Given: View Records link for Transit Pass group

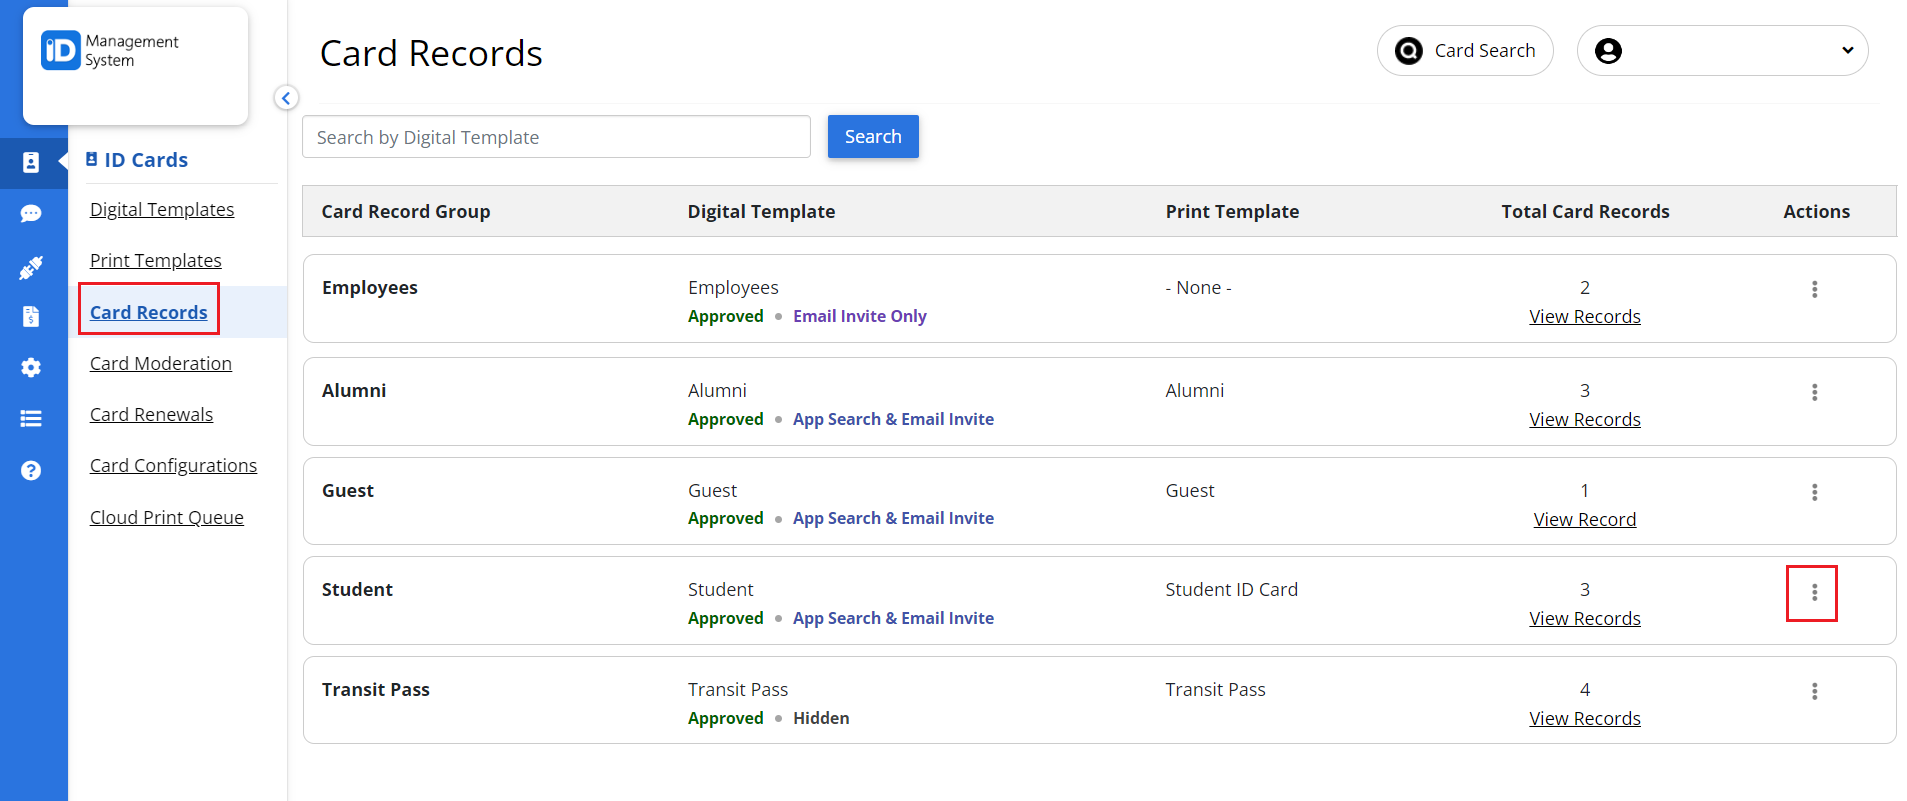Looking at the screenshot, I should coord(1585,718).
